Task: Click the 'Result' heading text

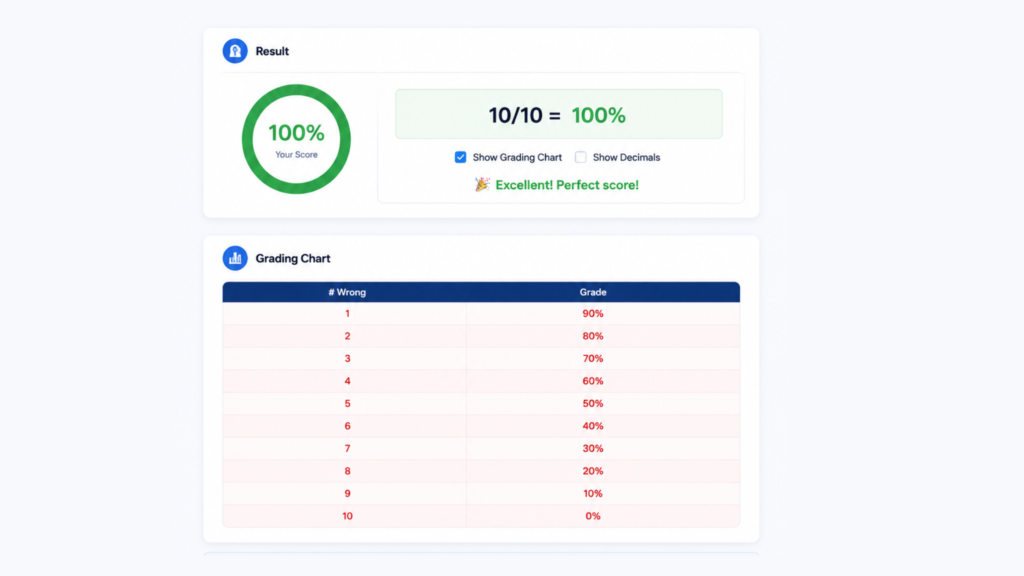Action: (272, 51)
